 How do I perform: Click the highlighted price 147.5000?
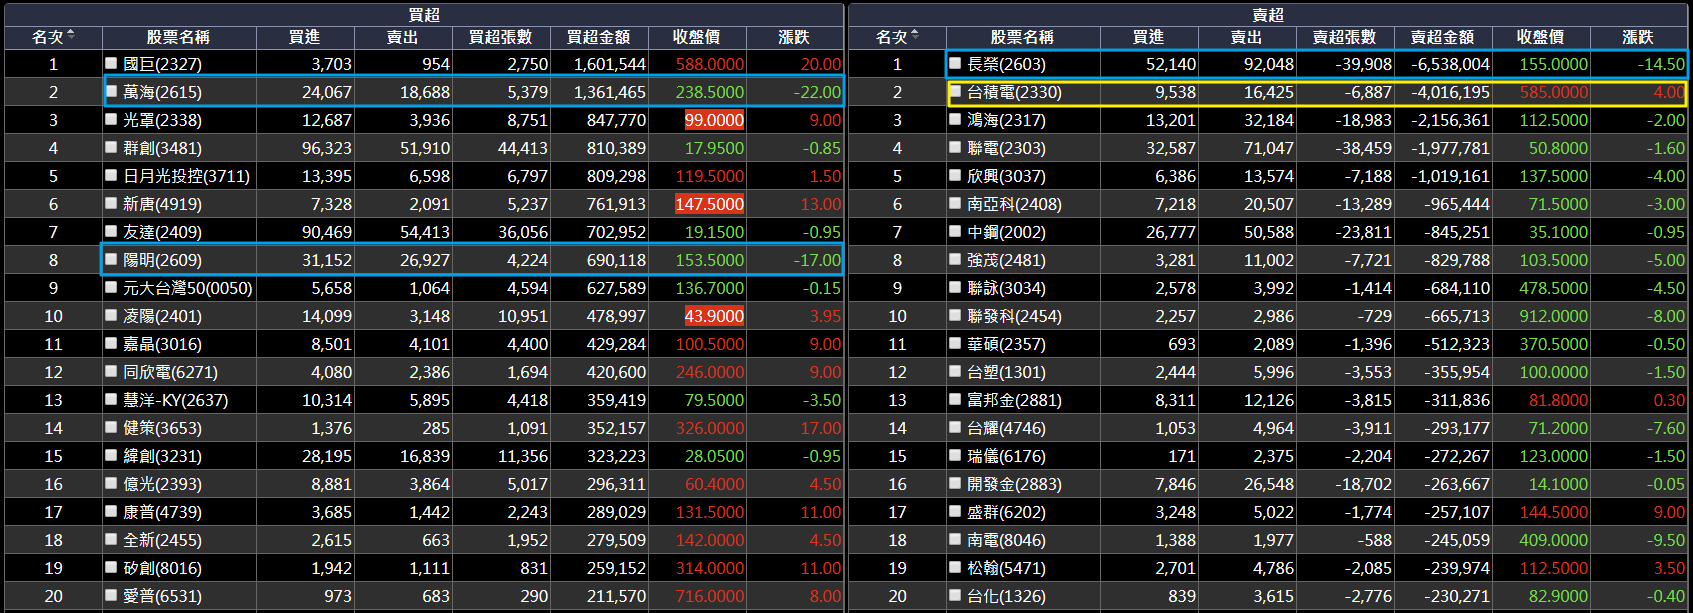710,204
